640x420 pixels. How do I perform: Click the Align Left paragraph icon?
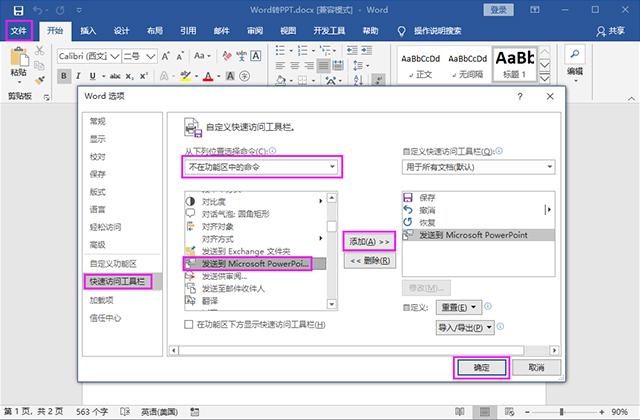click(280, 65)
